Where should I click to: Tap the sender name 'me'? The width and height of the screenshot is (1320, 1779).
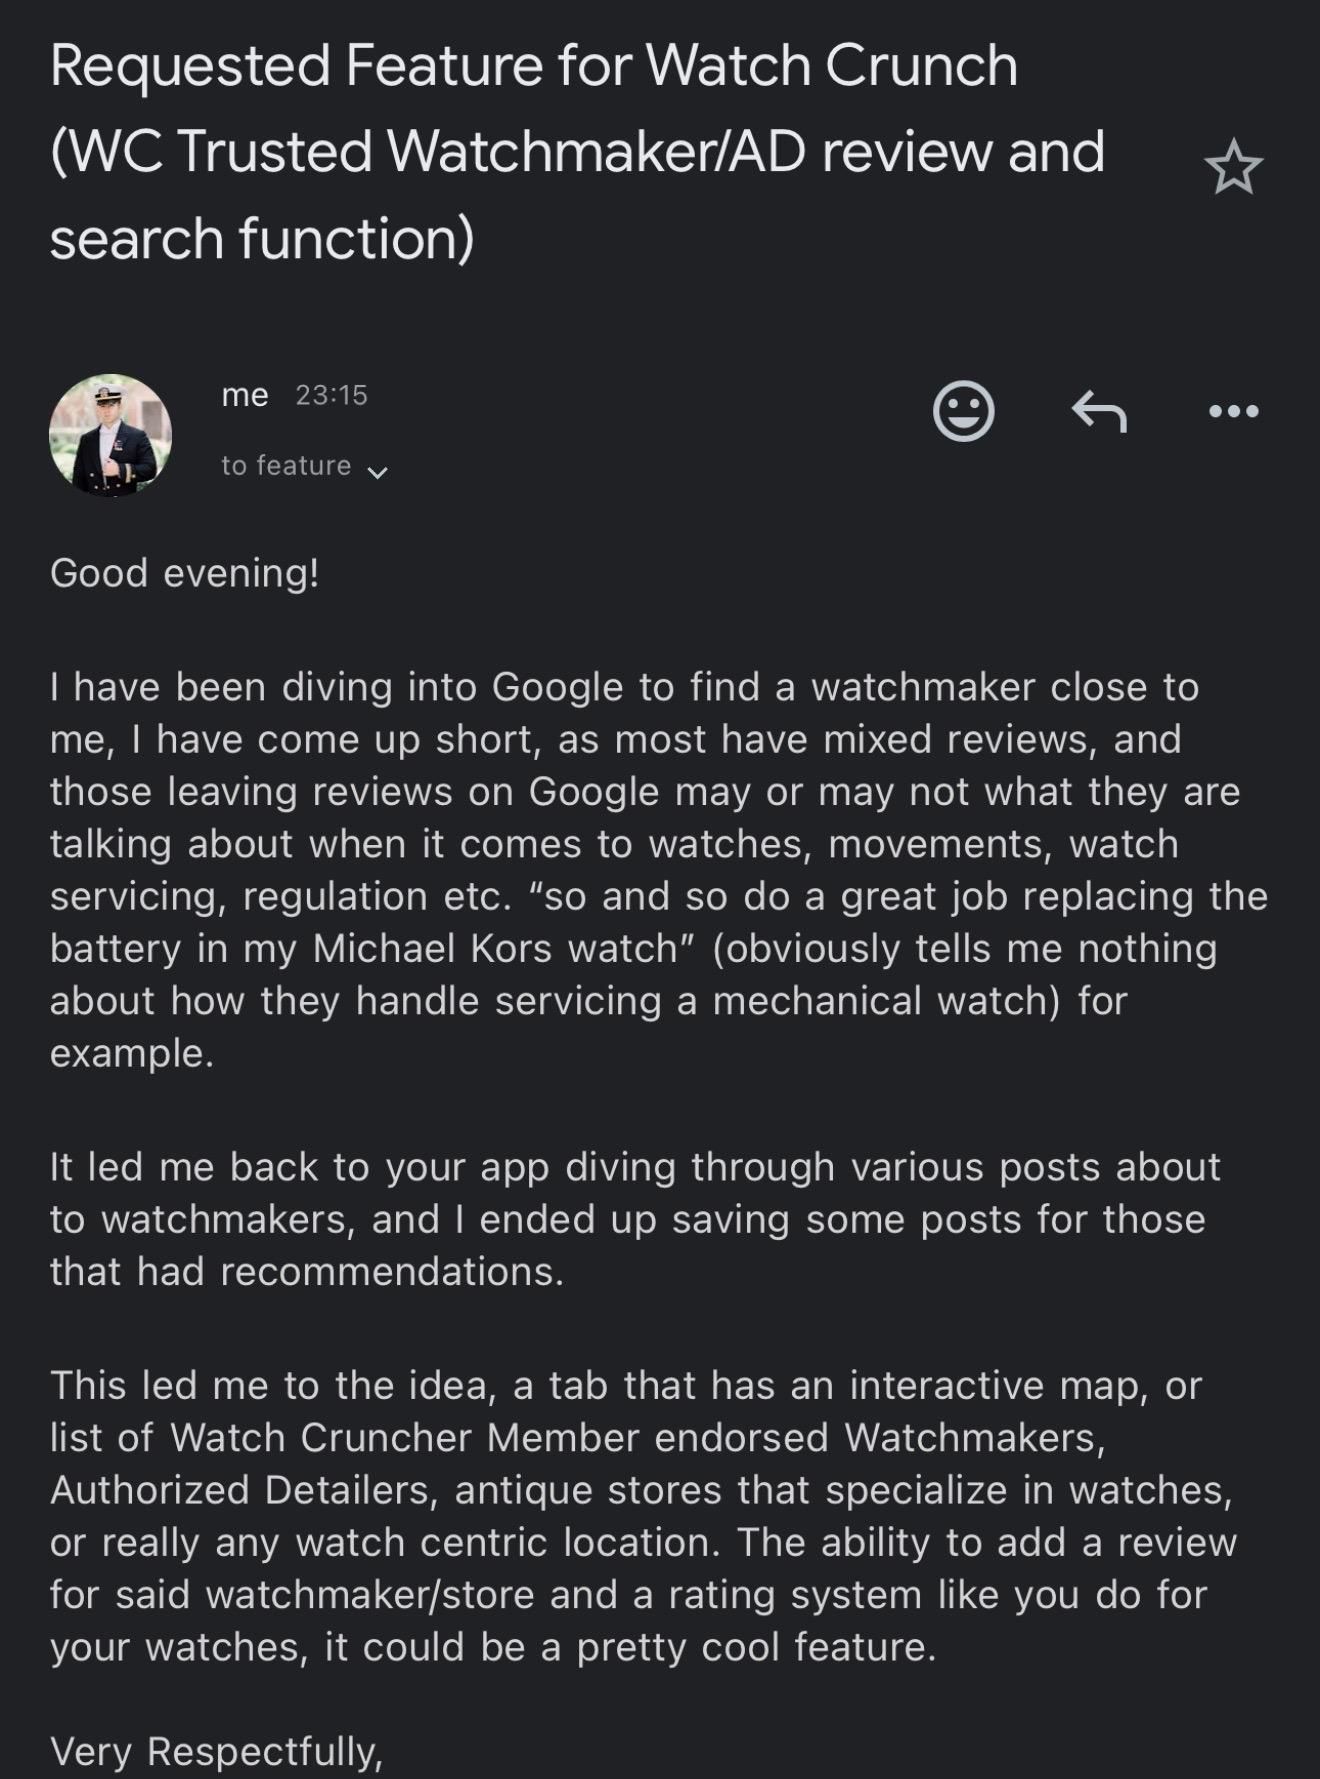243,395
